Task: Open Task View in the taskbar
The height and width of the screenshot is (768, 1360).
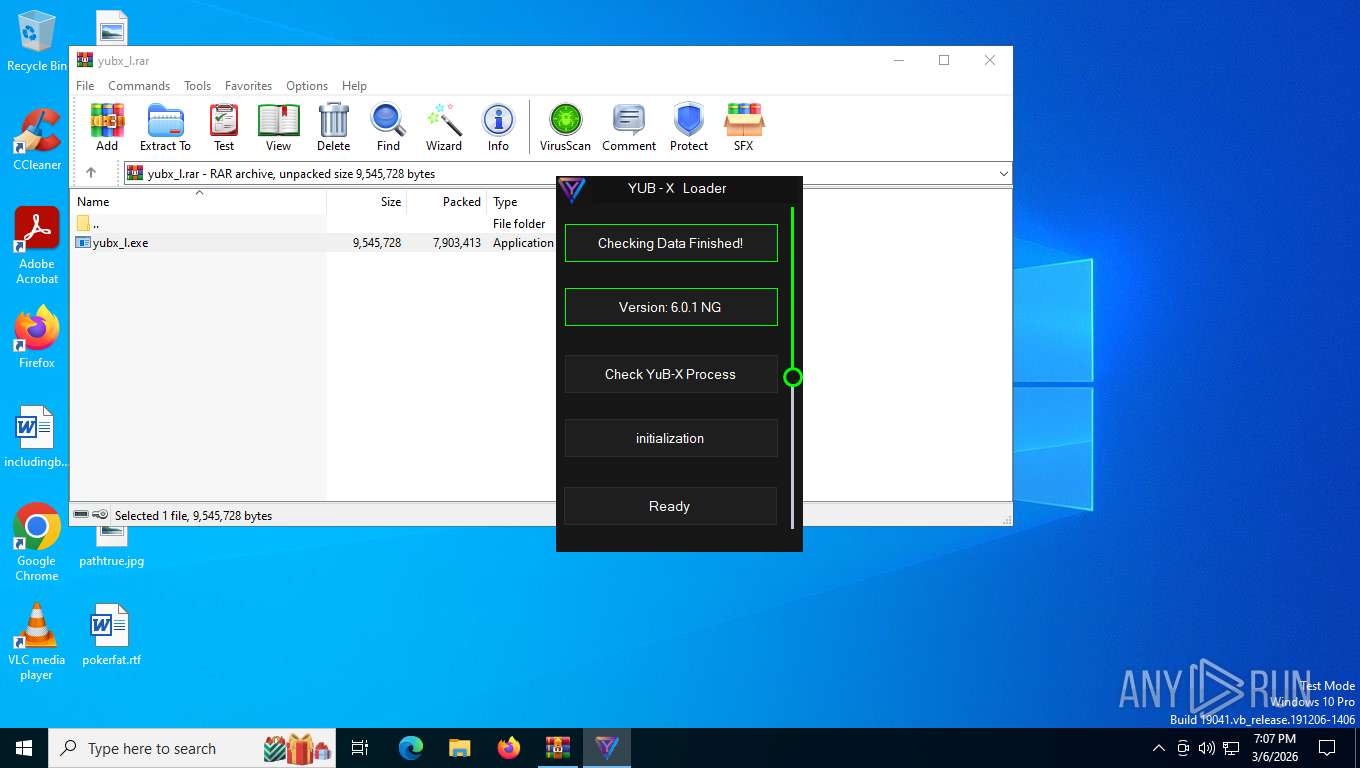Action: coord(360,748)
